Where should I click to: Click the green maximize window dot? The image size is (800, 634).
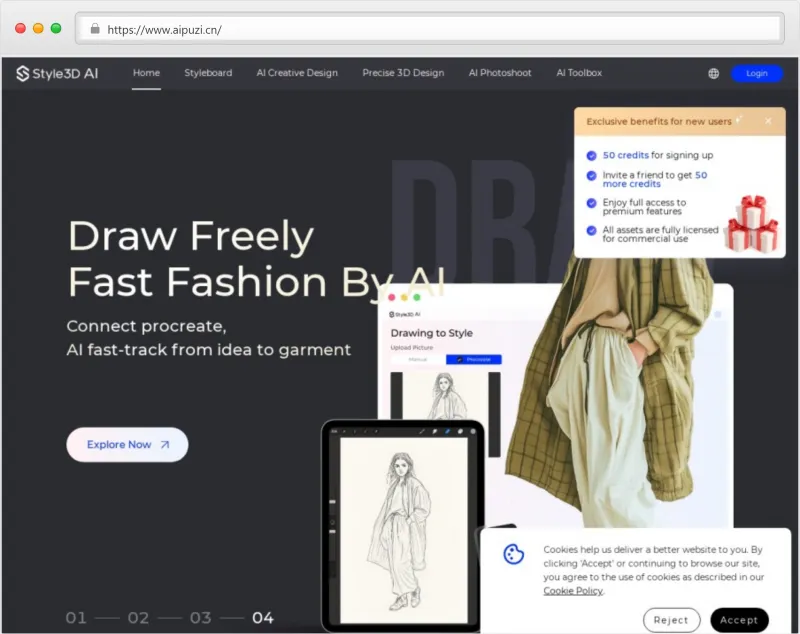click(56, 29)
